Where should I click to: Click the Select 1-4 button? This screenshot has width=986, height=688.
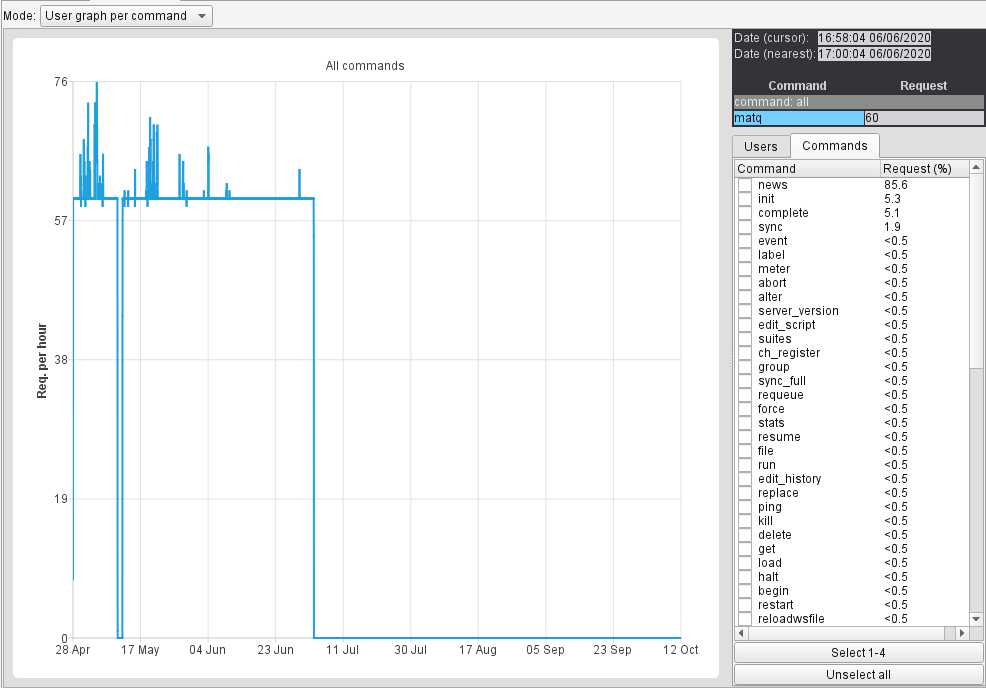859,653
